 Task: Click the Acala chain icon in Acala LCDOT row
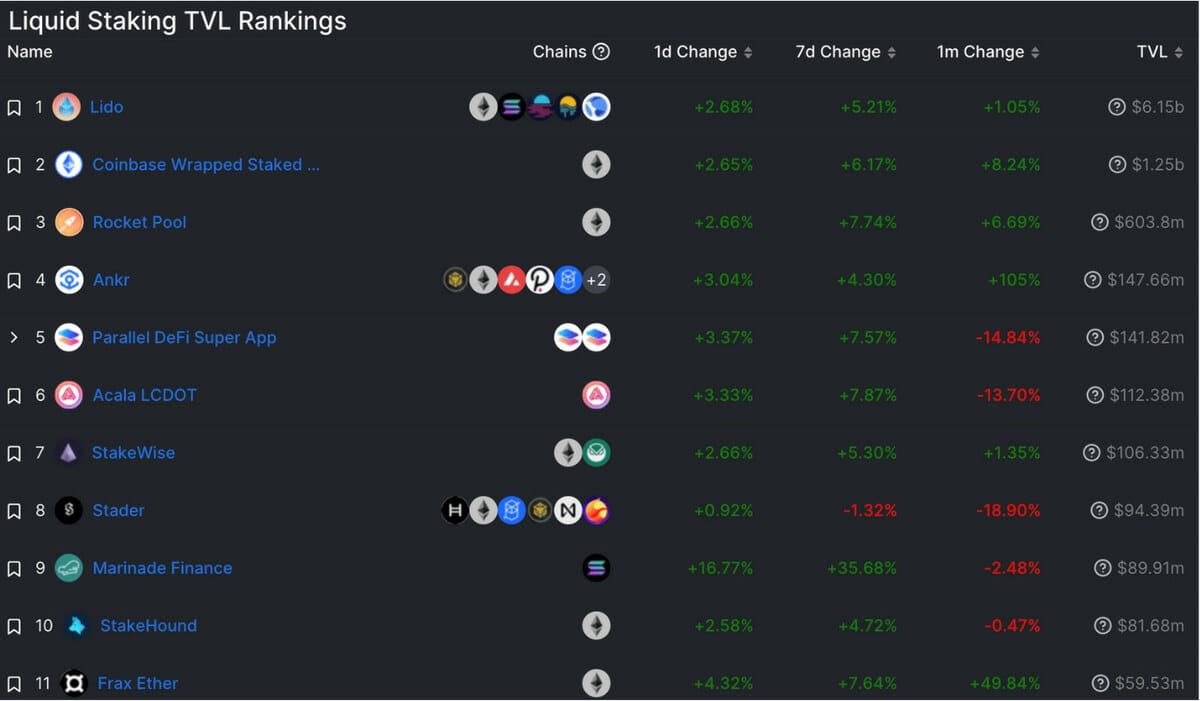click(x=596, y=395)
